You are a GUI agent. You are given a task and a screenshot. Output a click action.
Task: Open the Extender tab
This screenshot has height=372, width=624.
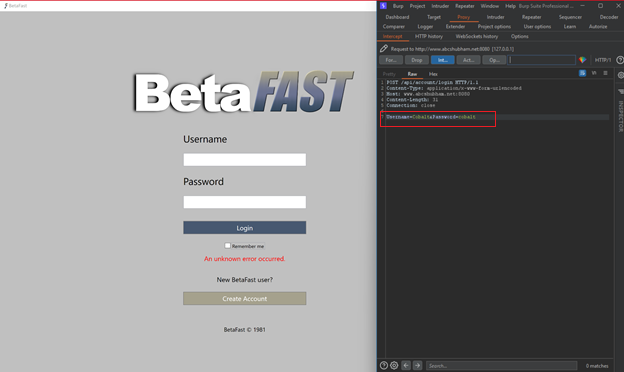(455, 27)
